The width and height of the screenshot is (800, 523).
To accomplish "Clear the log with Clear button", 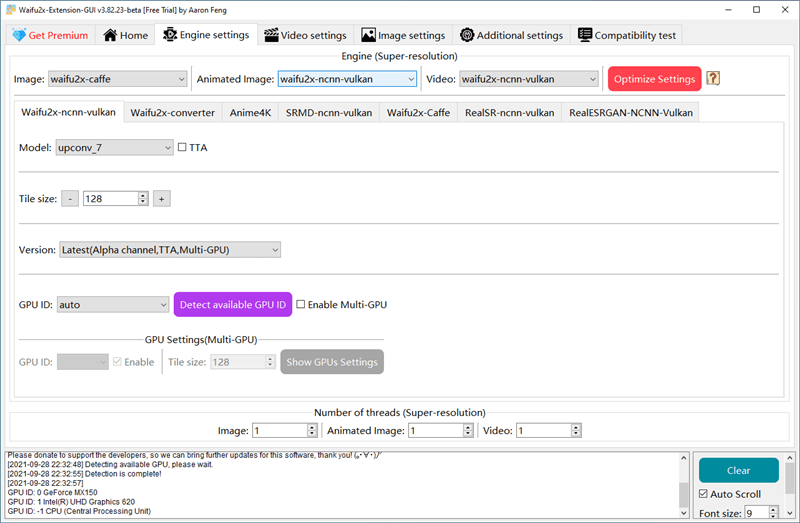I will 739,470.
